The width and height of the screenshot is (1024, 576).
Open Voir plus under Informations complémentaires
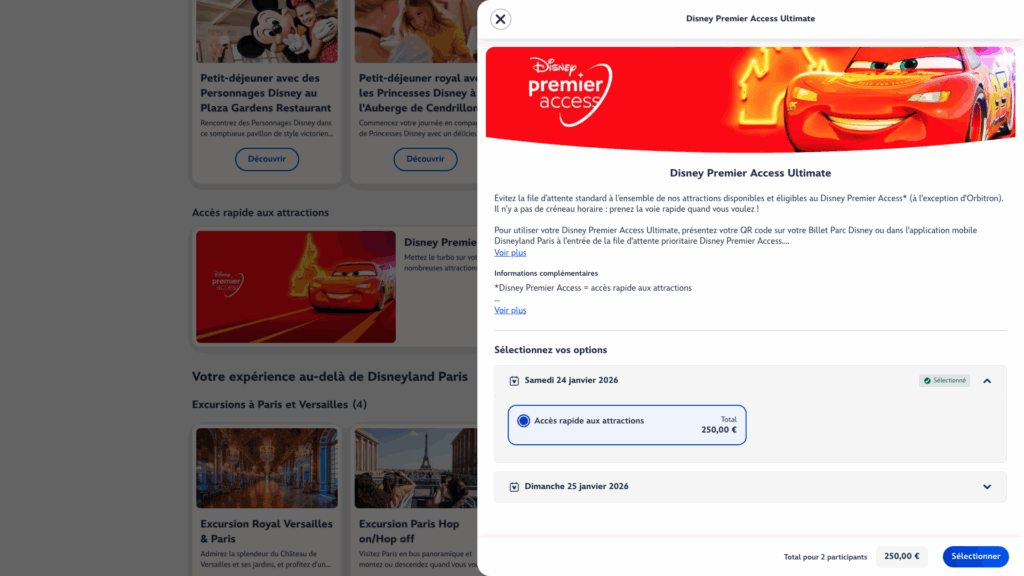coord(510,310)
